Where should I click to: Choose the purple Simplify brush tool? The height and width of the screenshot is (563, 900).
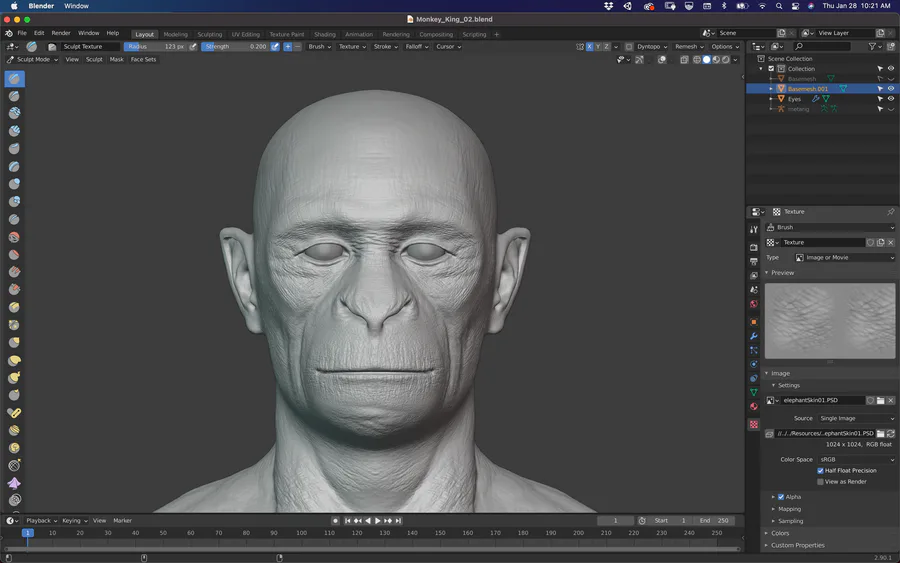14,483
